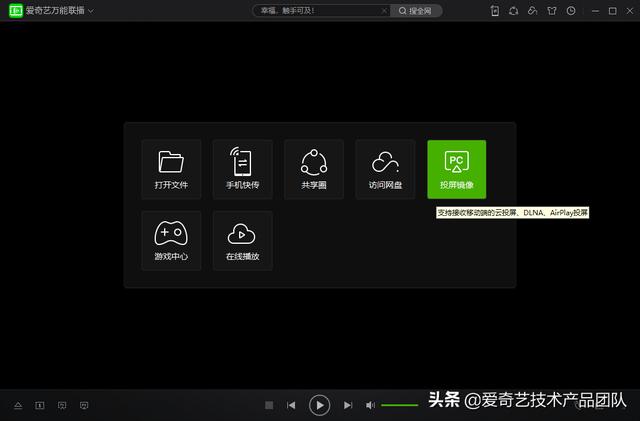Clear the search box with the x
The width and height of the screenshot is (640, 421).
384,11
